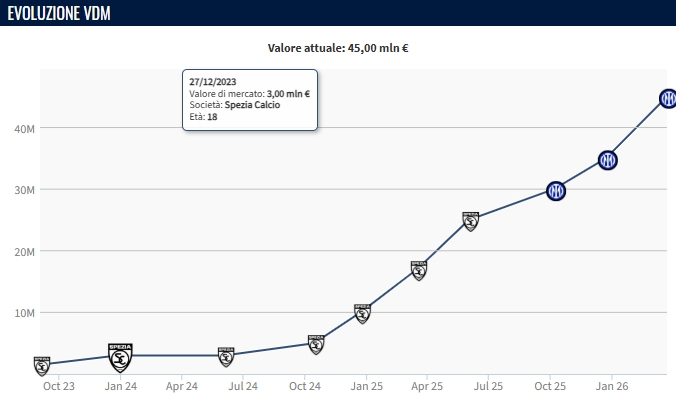Click the 20M y-axis label
The height and width of the screenshot is (408, 676).
[x=24, y=251]
